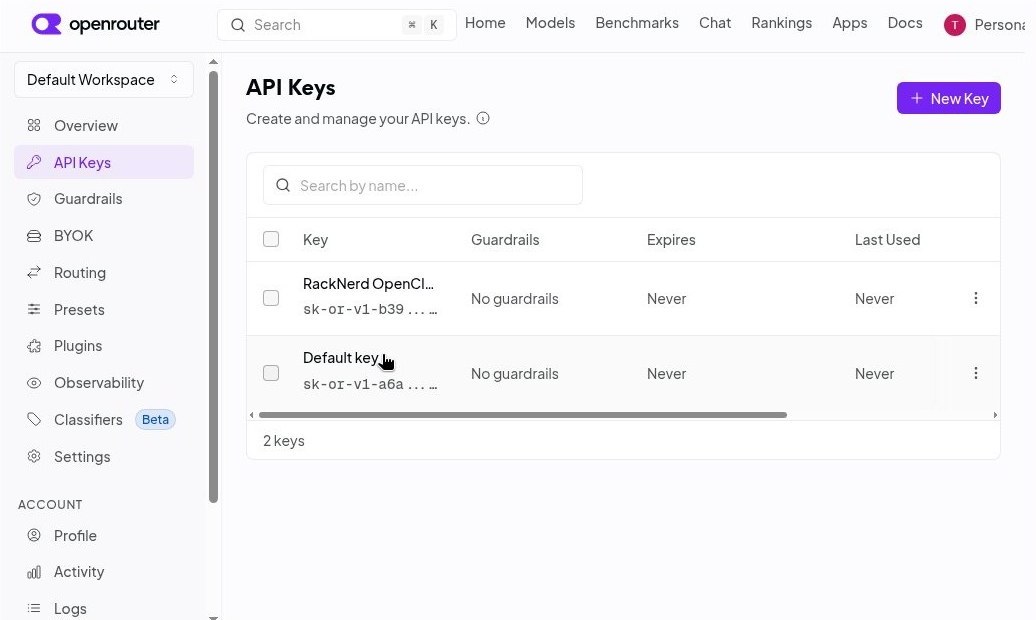Click the Search by name input field
The width and height of the screenshot is (1036, 620).
pyautogui.click(x=423, y=185)
